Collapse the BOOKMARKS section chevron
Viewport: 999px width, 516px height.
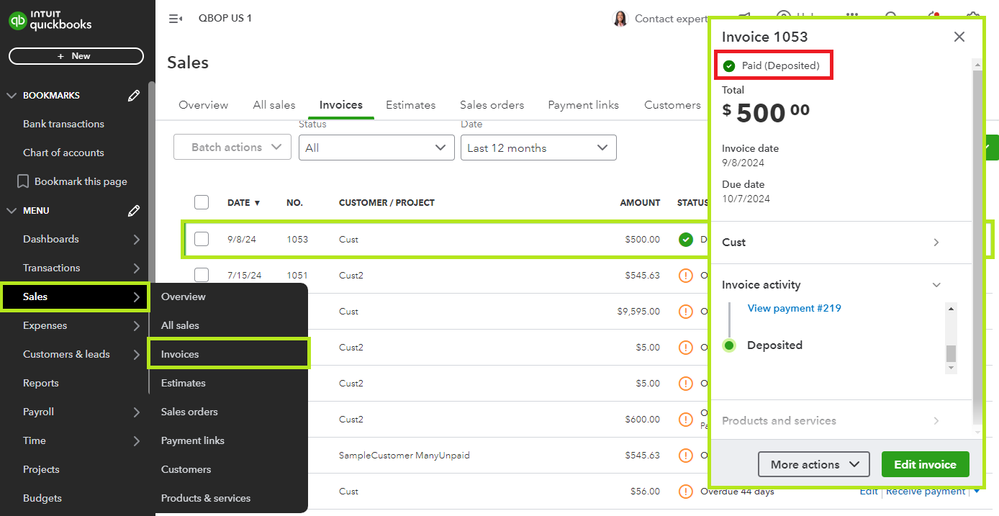click(x=11, y=96)
